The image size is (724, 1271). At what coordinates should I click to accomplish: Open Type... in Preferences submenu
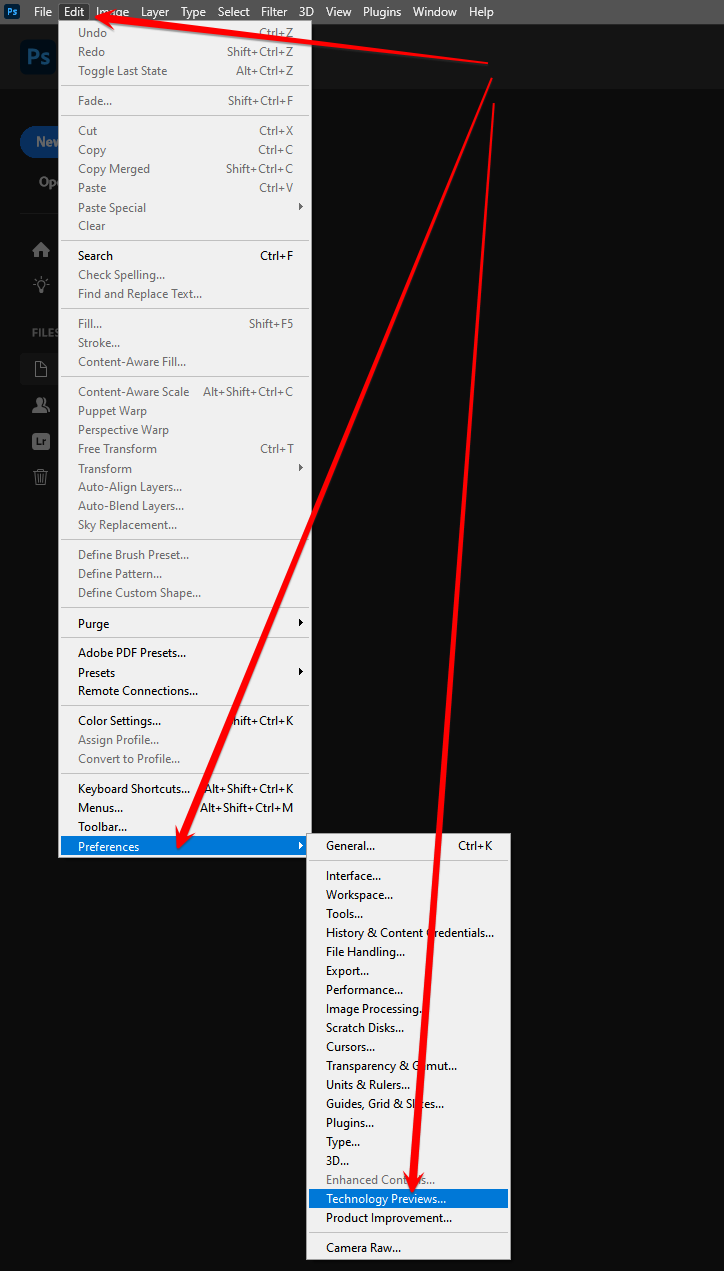[408, 1142]
